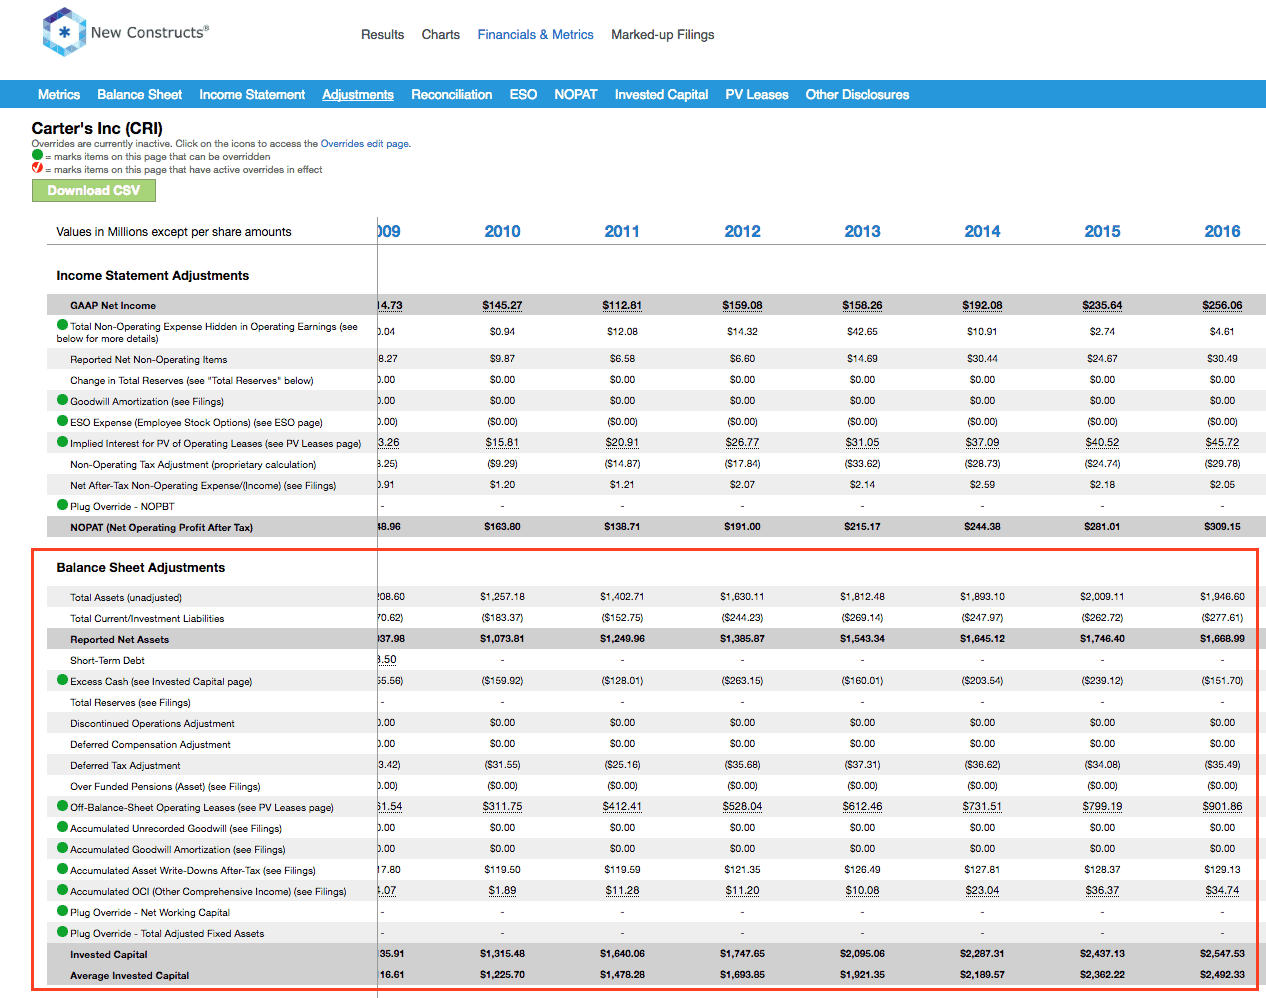Click green override dot beside Goodwill Amortization
Screen dimensions: 1266x998
tap(62, 400)
